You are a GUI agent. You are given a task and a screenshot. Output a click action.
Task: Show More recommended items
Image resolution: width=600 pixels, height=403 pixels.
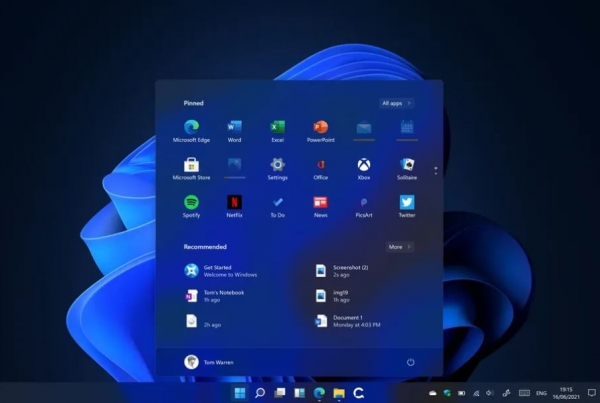click(399, 247)
